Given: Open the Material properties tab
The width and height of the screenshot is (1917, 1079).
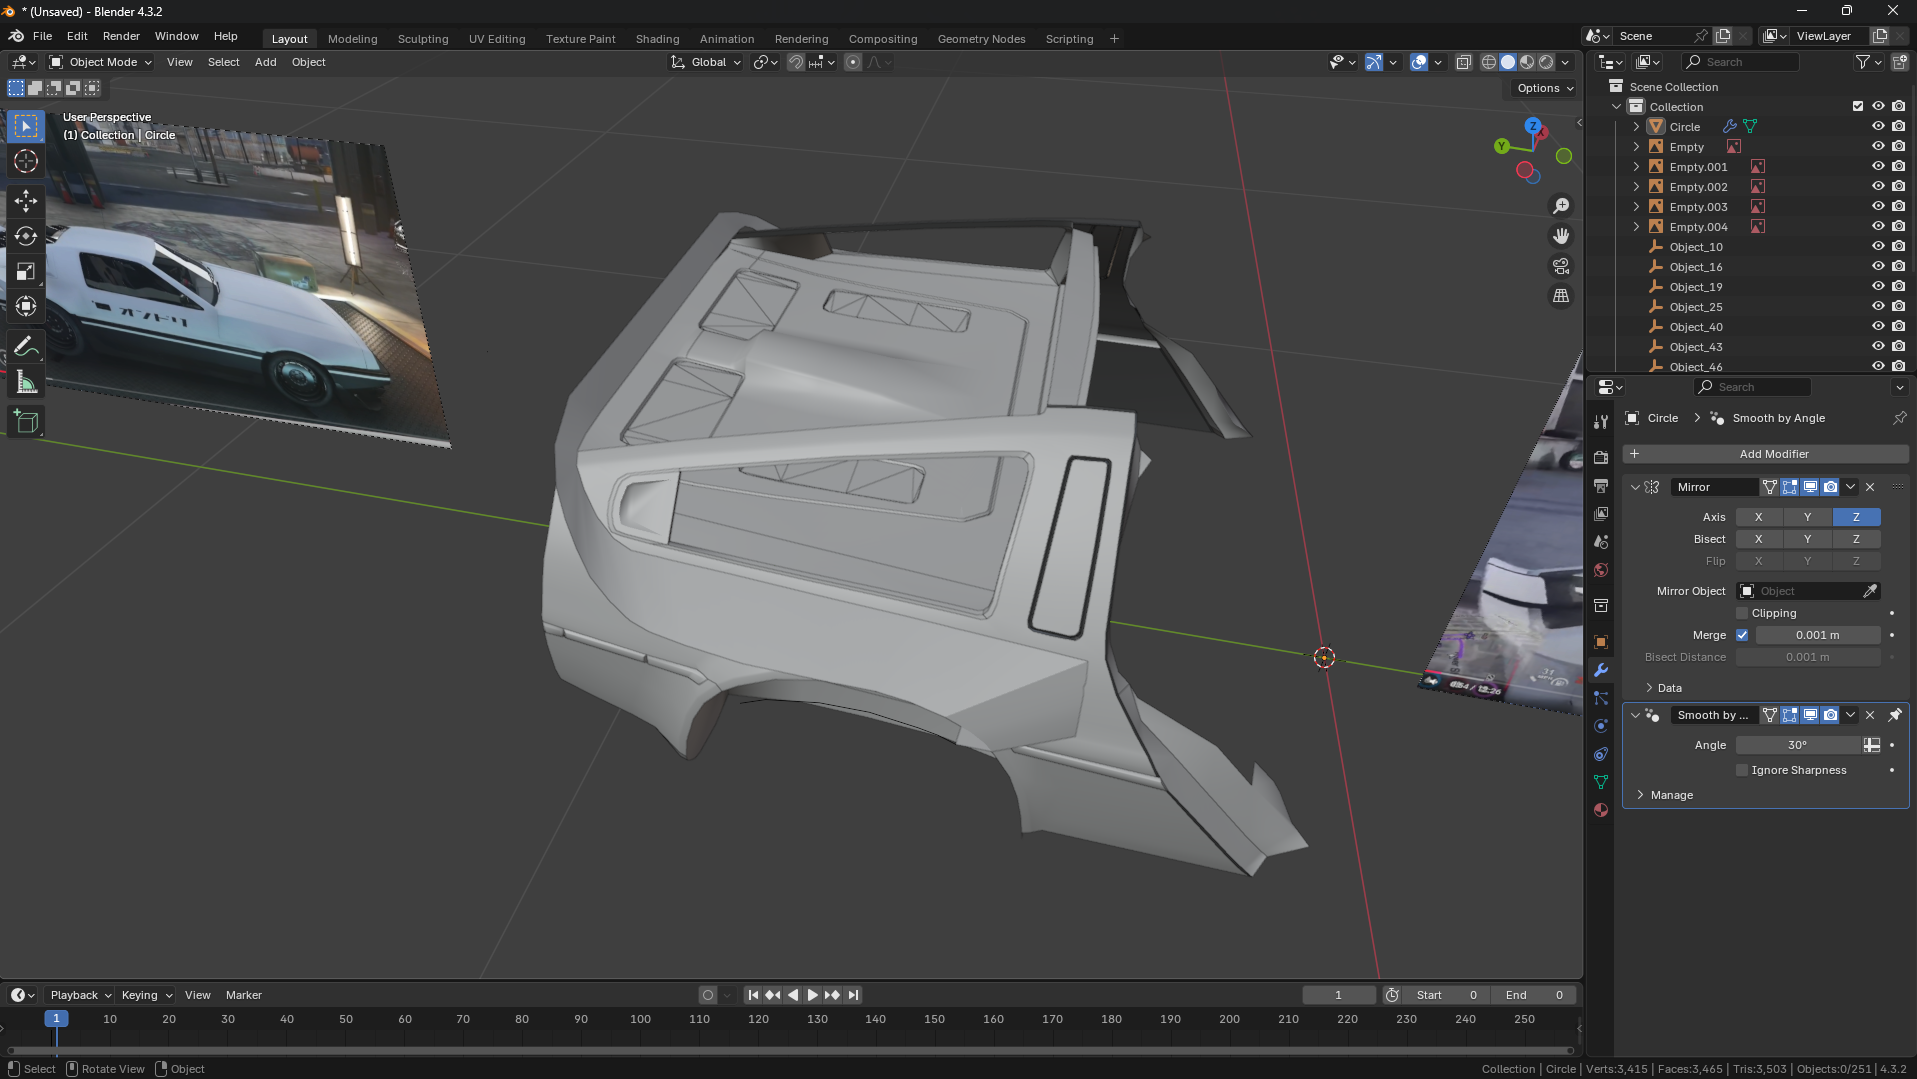Looking at the screenshot, I should pyautogui.click(x=1601, y=810).
